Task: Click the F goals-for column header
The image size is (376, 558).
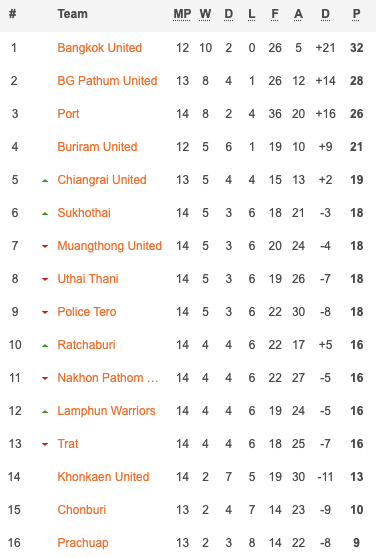Action: [275, 14]
